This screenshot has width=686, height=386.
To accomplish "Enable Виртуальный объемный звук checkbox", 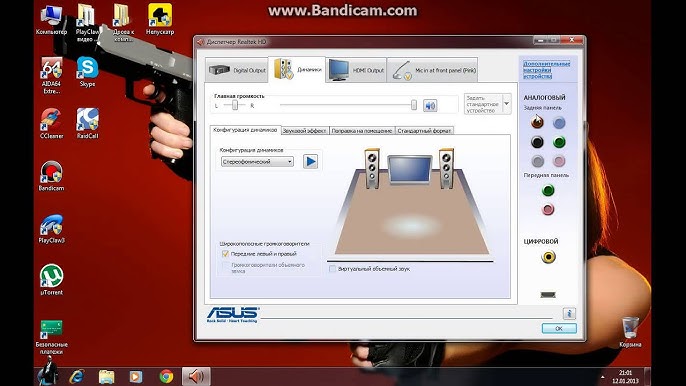I will [x=332, y=269].
